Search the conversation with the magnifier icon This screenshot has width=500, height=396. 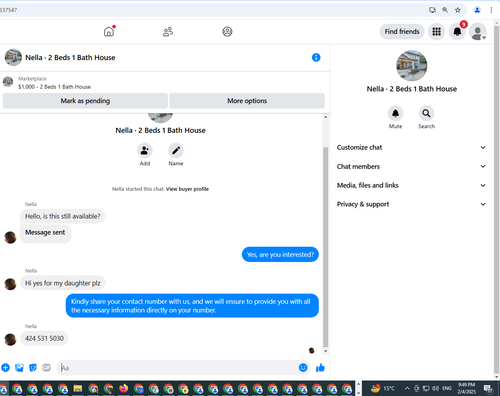426,114
